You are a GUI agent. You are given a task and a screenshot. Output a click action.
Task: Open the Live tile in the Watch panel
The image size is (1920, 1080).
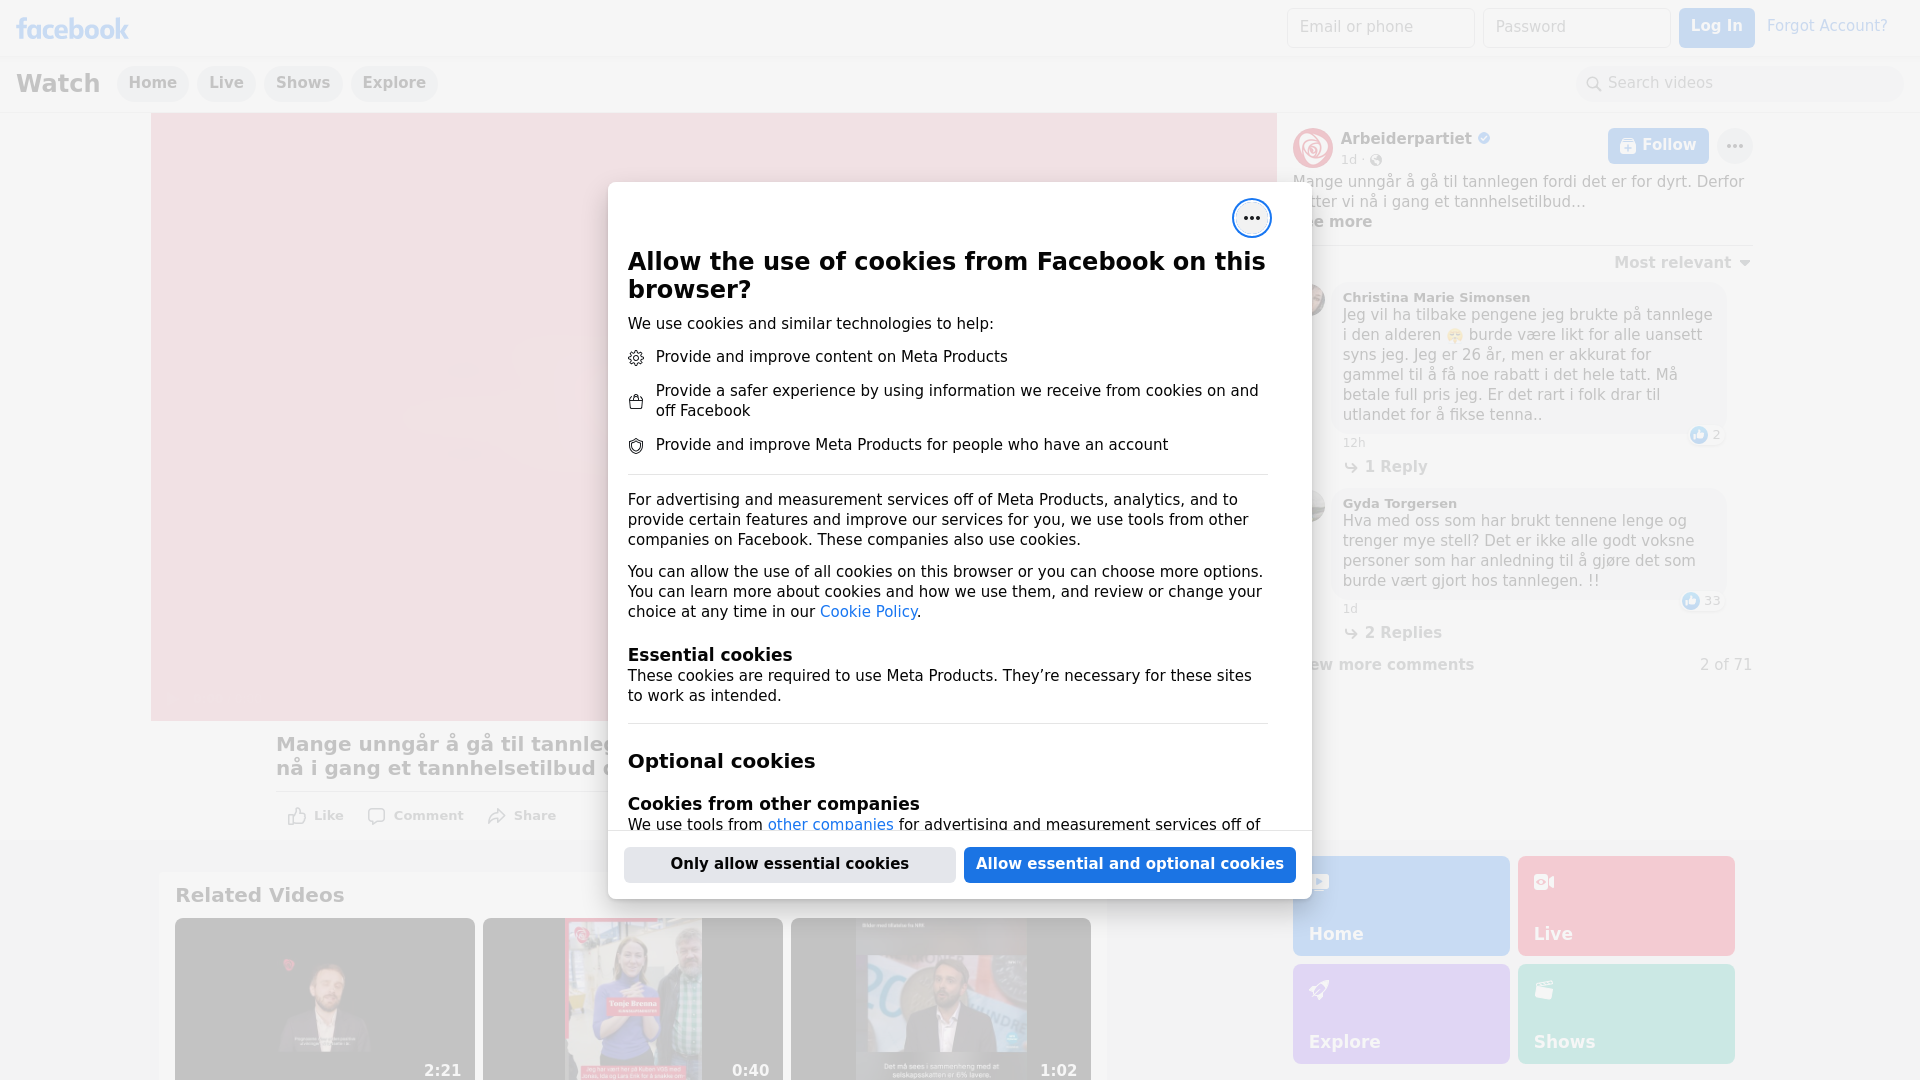click(x=1626, y=906)
